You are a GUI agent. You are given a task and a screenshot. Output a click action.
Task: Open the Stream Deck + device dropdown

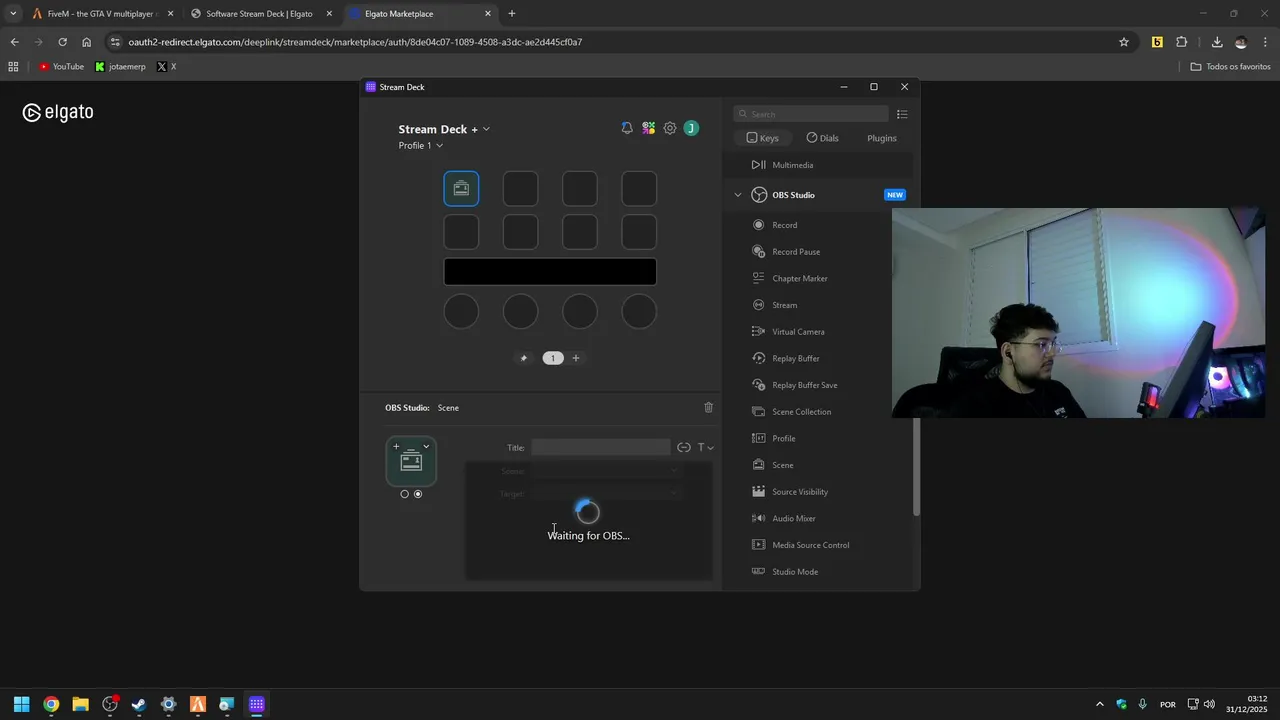tap(444, 129)
